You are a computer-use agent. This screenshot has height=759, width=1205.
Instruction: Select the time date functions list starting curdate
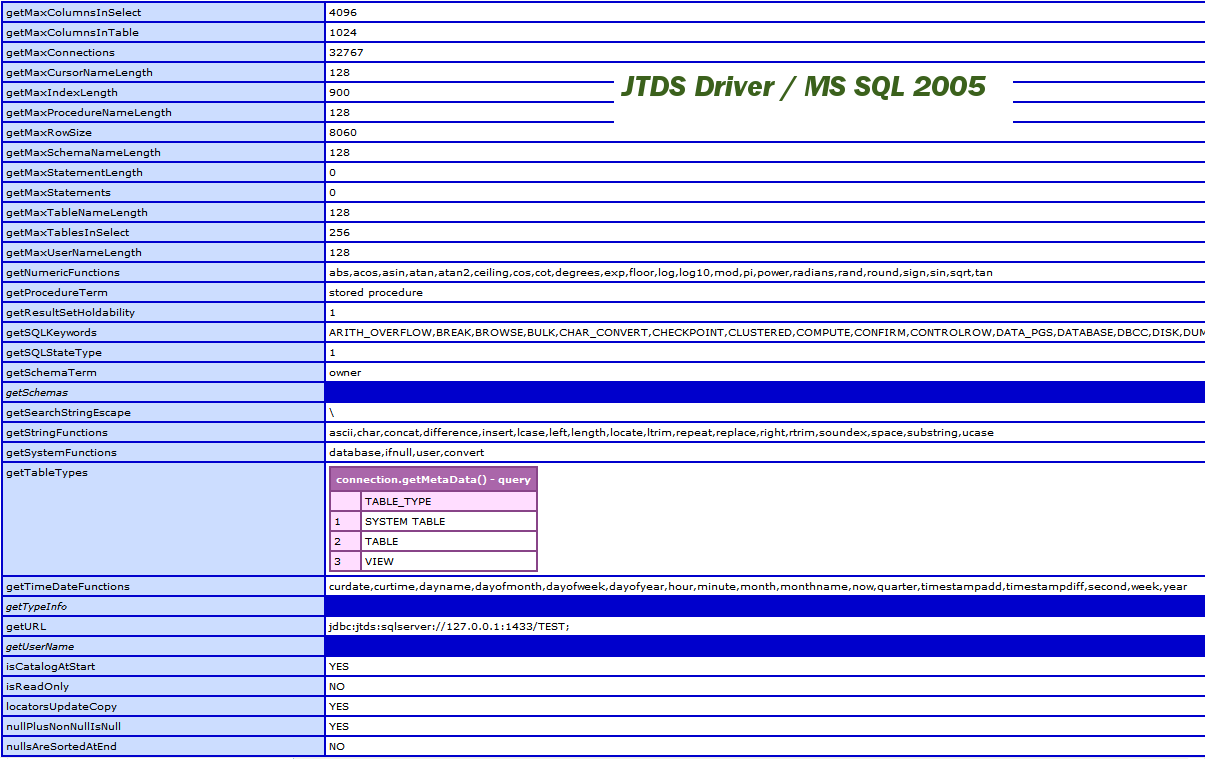pyautogui.click(x=758, y=587)
